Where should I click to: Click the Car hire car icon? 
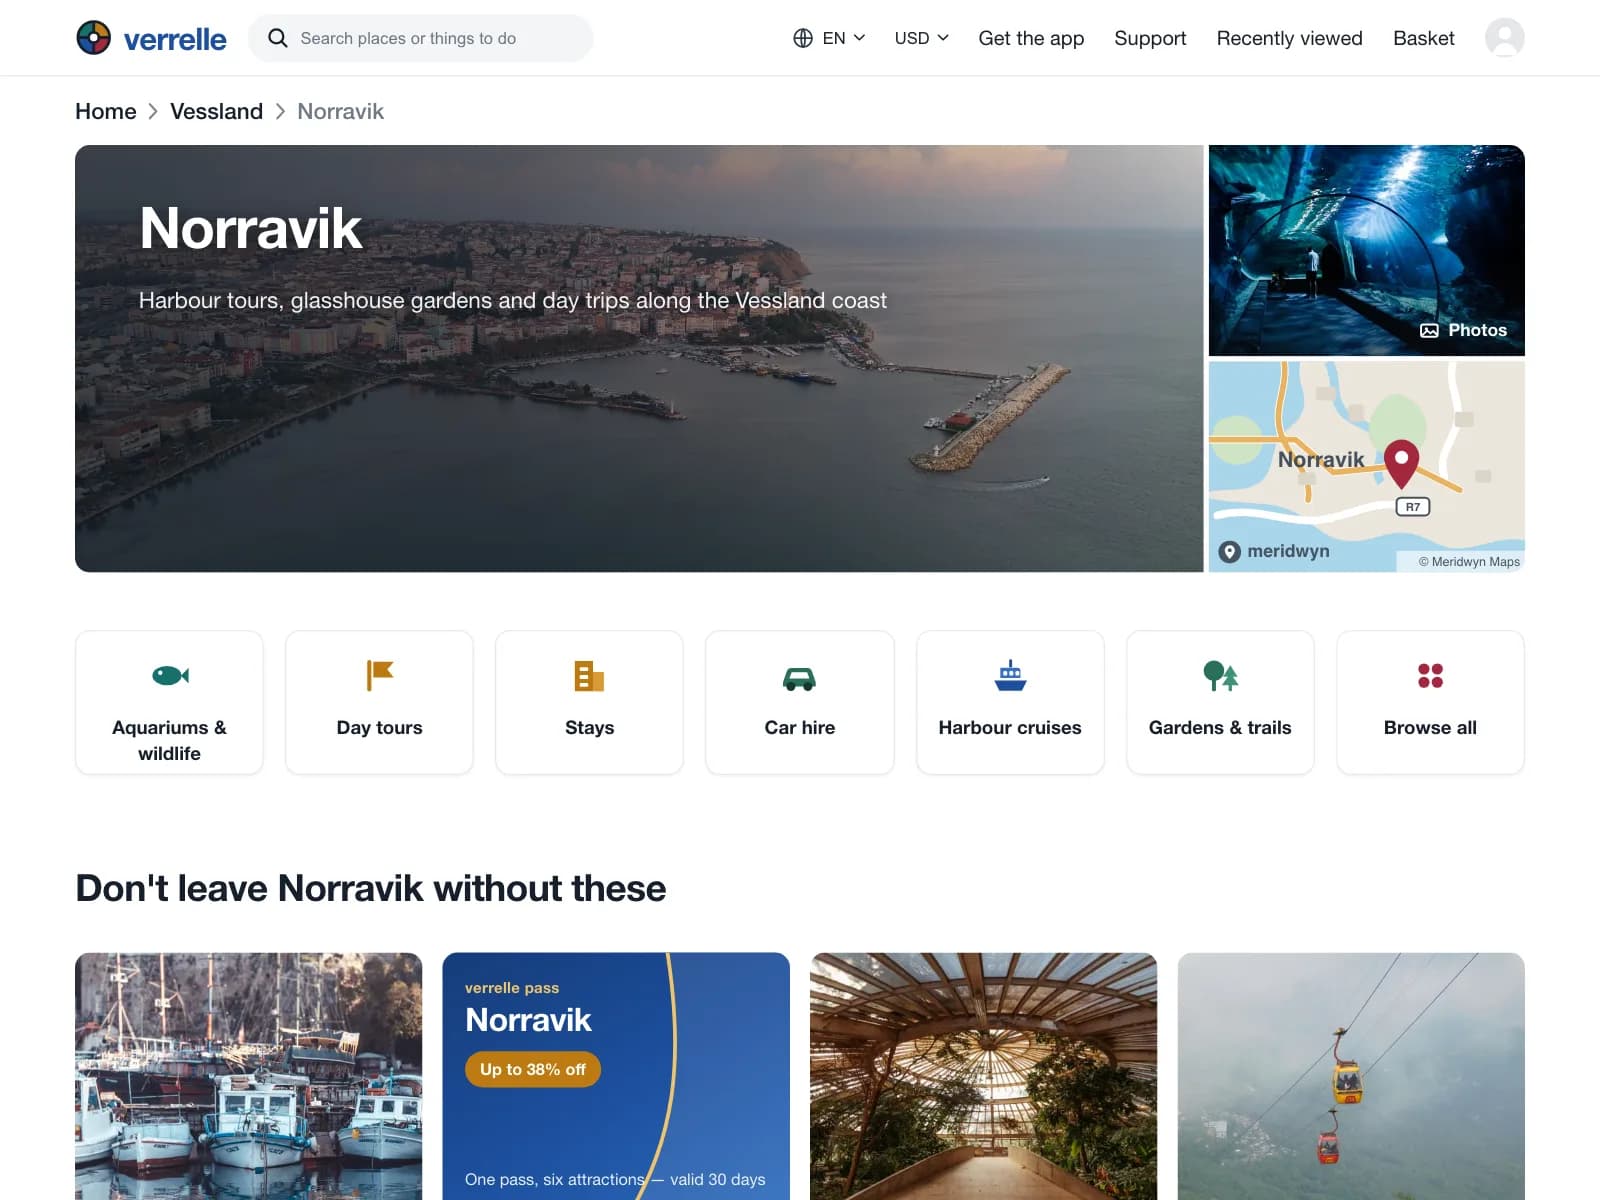(800, 679)
